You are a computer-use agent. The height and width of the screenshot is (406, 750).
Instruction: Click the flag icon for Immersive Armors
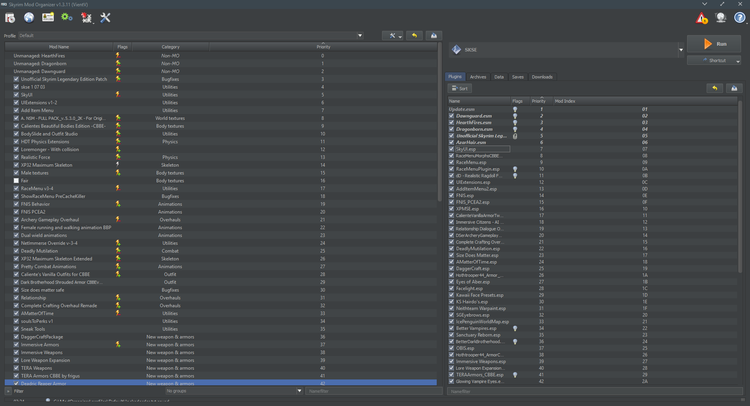click(x=118, y=344)
